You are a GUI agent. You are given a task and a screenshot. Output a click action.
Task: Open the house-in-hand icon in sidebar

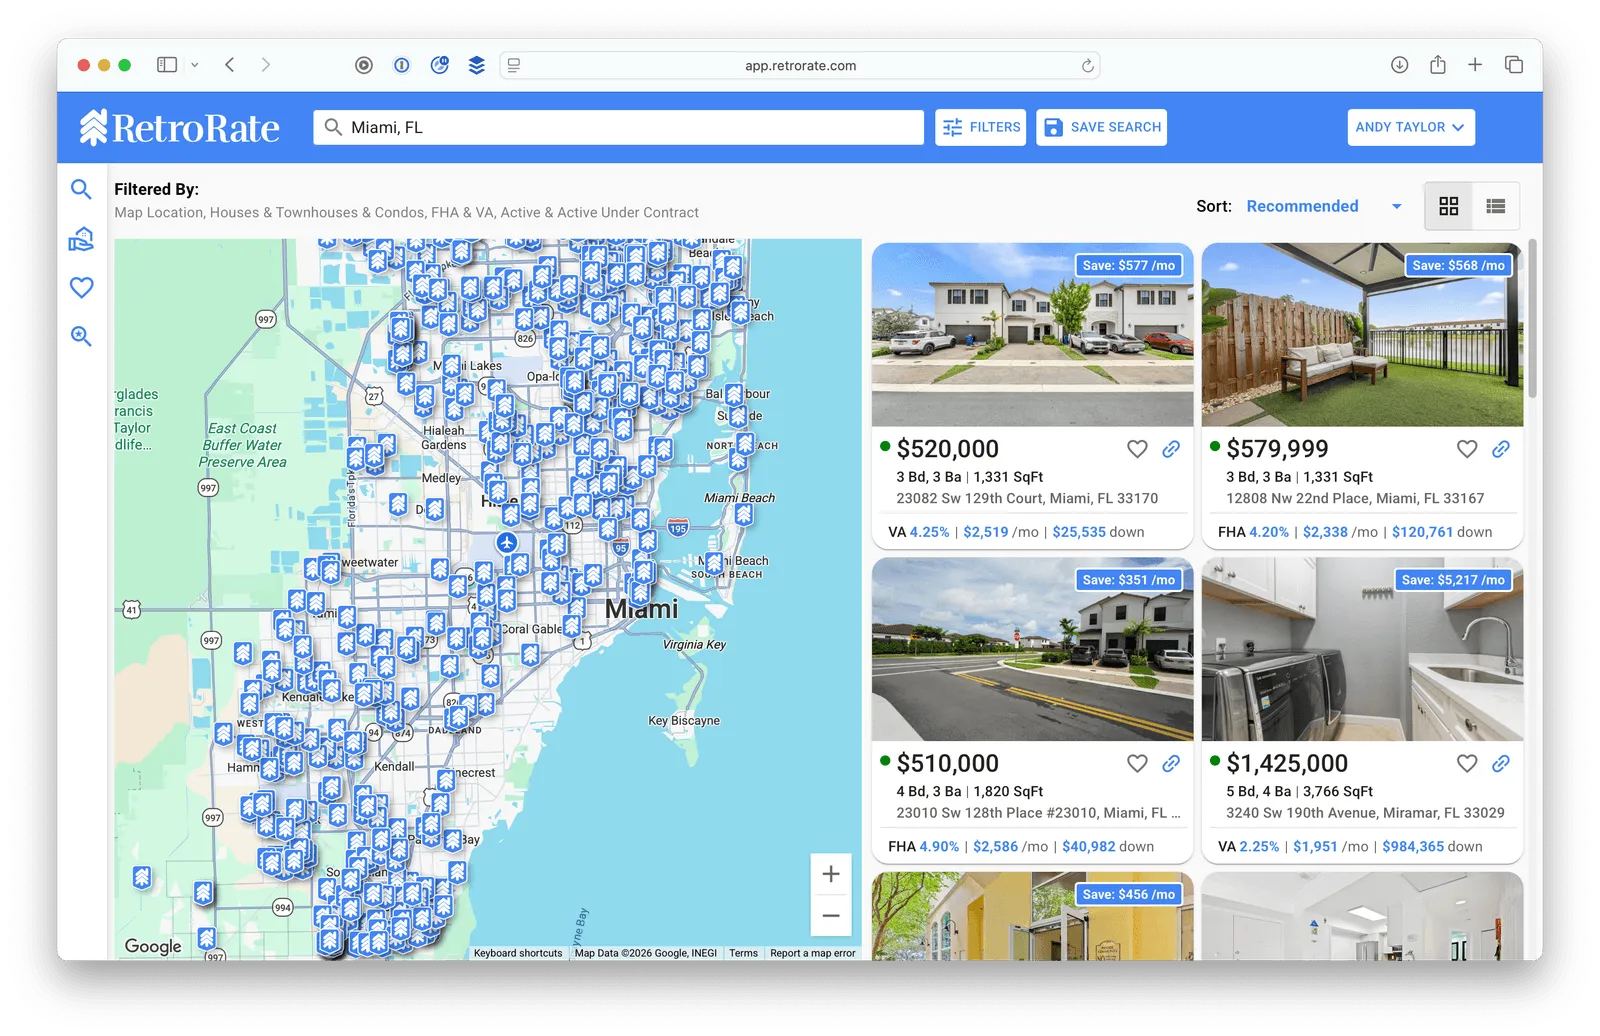pyautogui.click(x=81, y=239)
